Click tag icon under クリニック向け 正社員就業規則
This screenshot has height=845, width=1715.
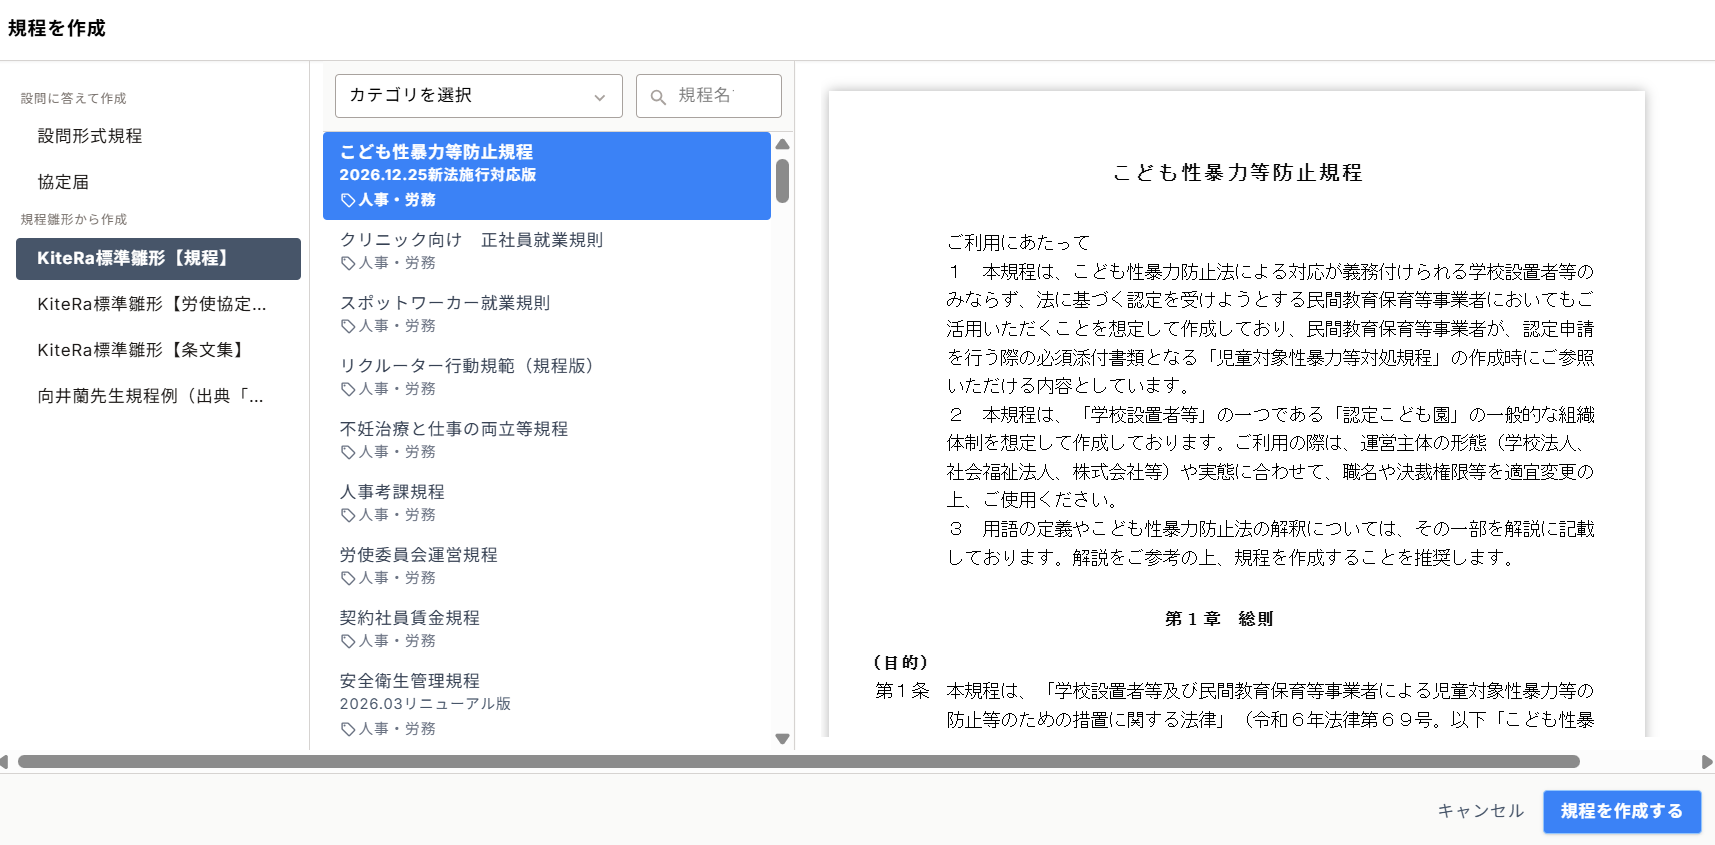pyautogui.click(x=348, y=263)
